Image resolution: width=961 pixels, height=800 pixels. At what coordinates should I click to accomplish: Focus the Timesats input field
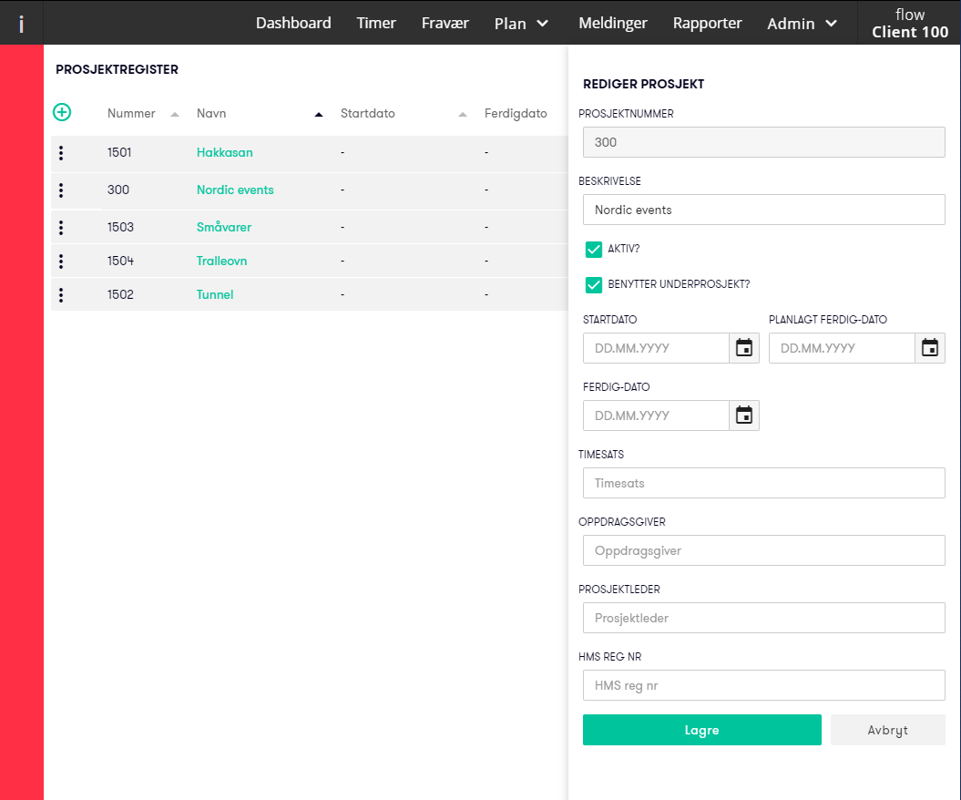pos(764,483)
